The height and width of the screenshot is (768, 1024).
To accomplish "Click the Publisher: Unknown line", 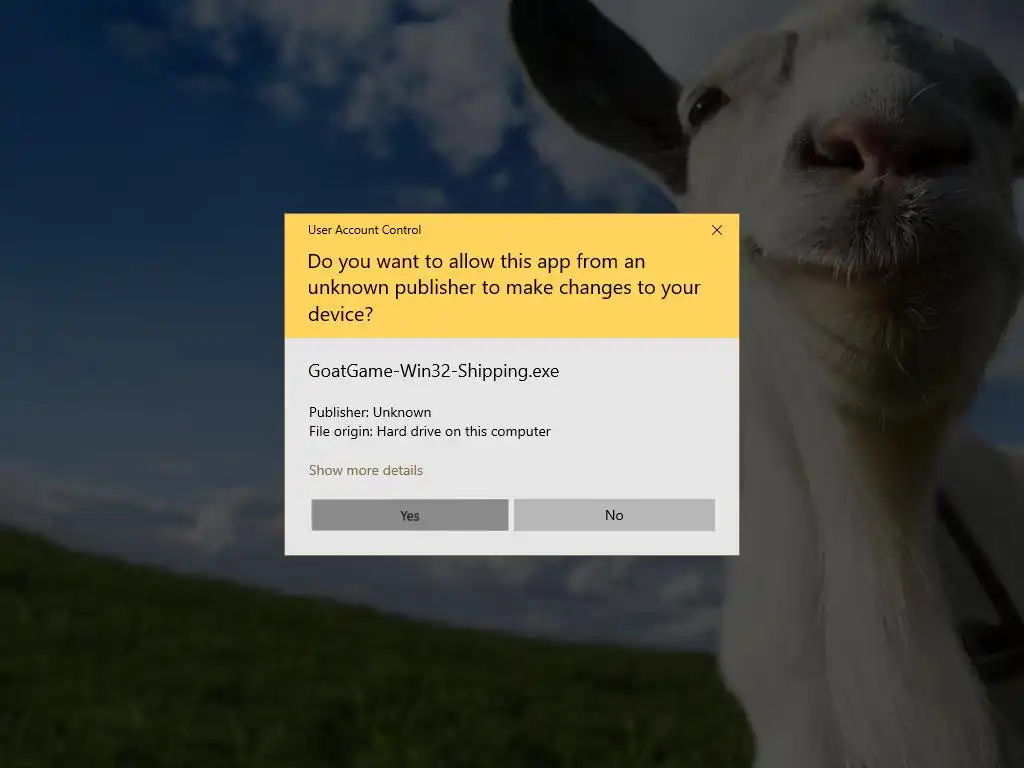I will point(370,412).
